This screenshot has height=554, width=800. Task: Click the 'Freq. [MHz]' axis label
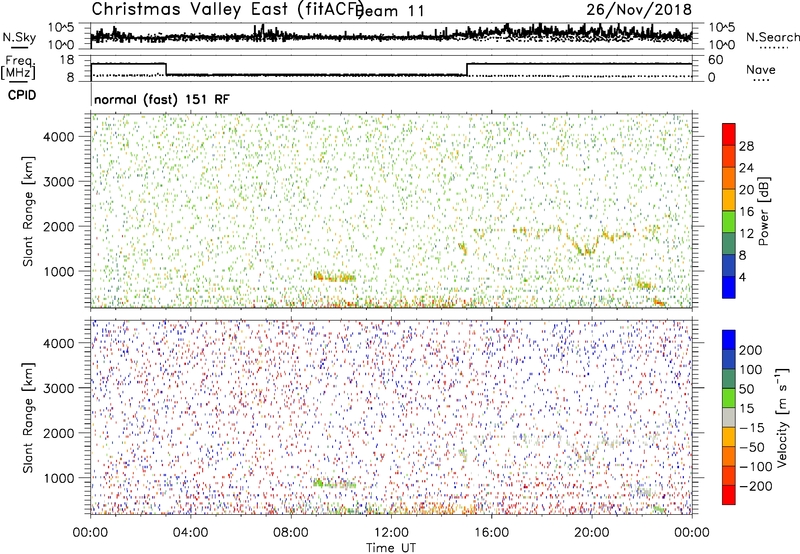point(18,67)
